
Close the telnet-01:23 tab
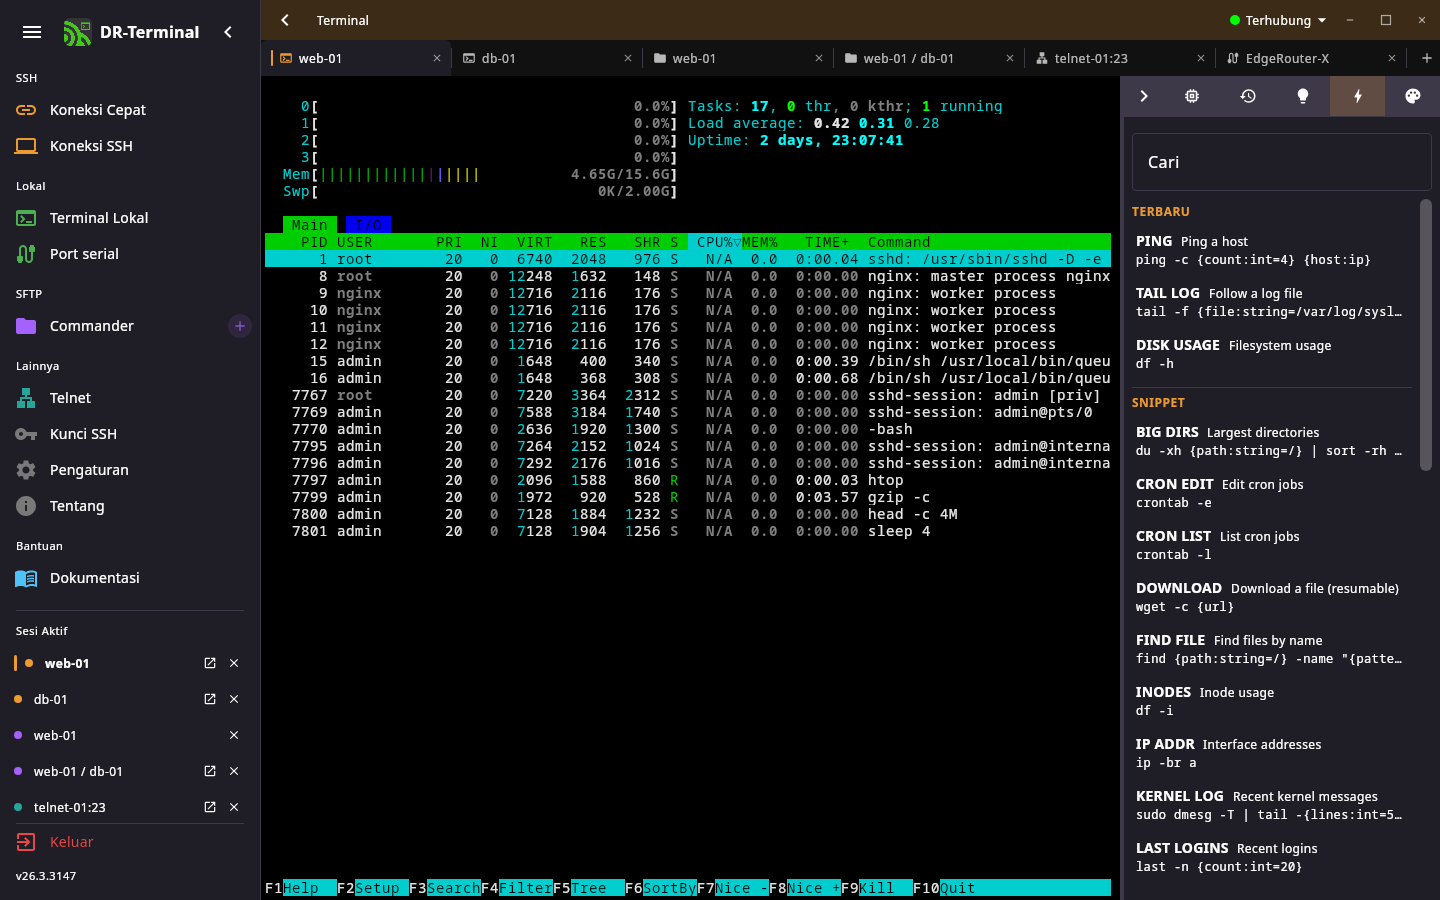coord(1201,58)
